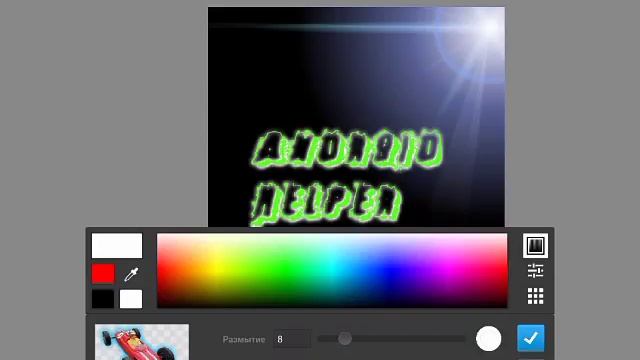
Task: Switch to gradient spectrum color mode
Action: click(x=535, y=246)
